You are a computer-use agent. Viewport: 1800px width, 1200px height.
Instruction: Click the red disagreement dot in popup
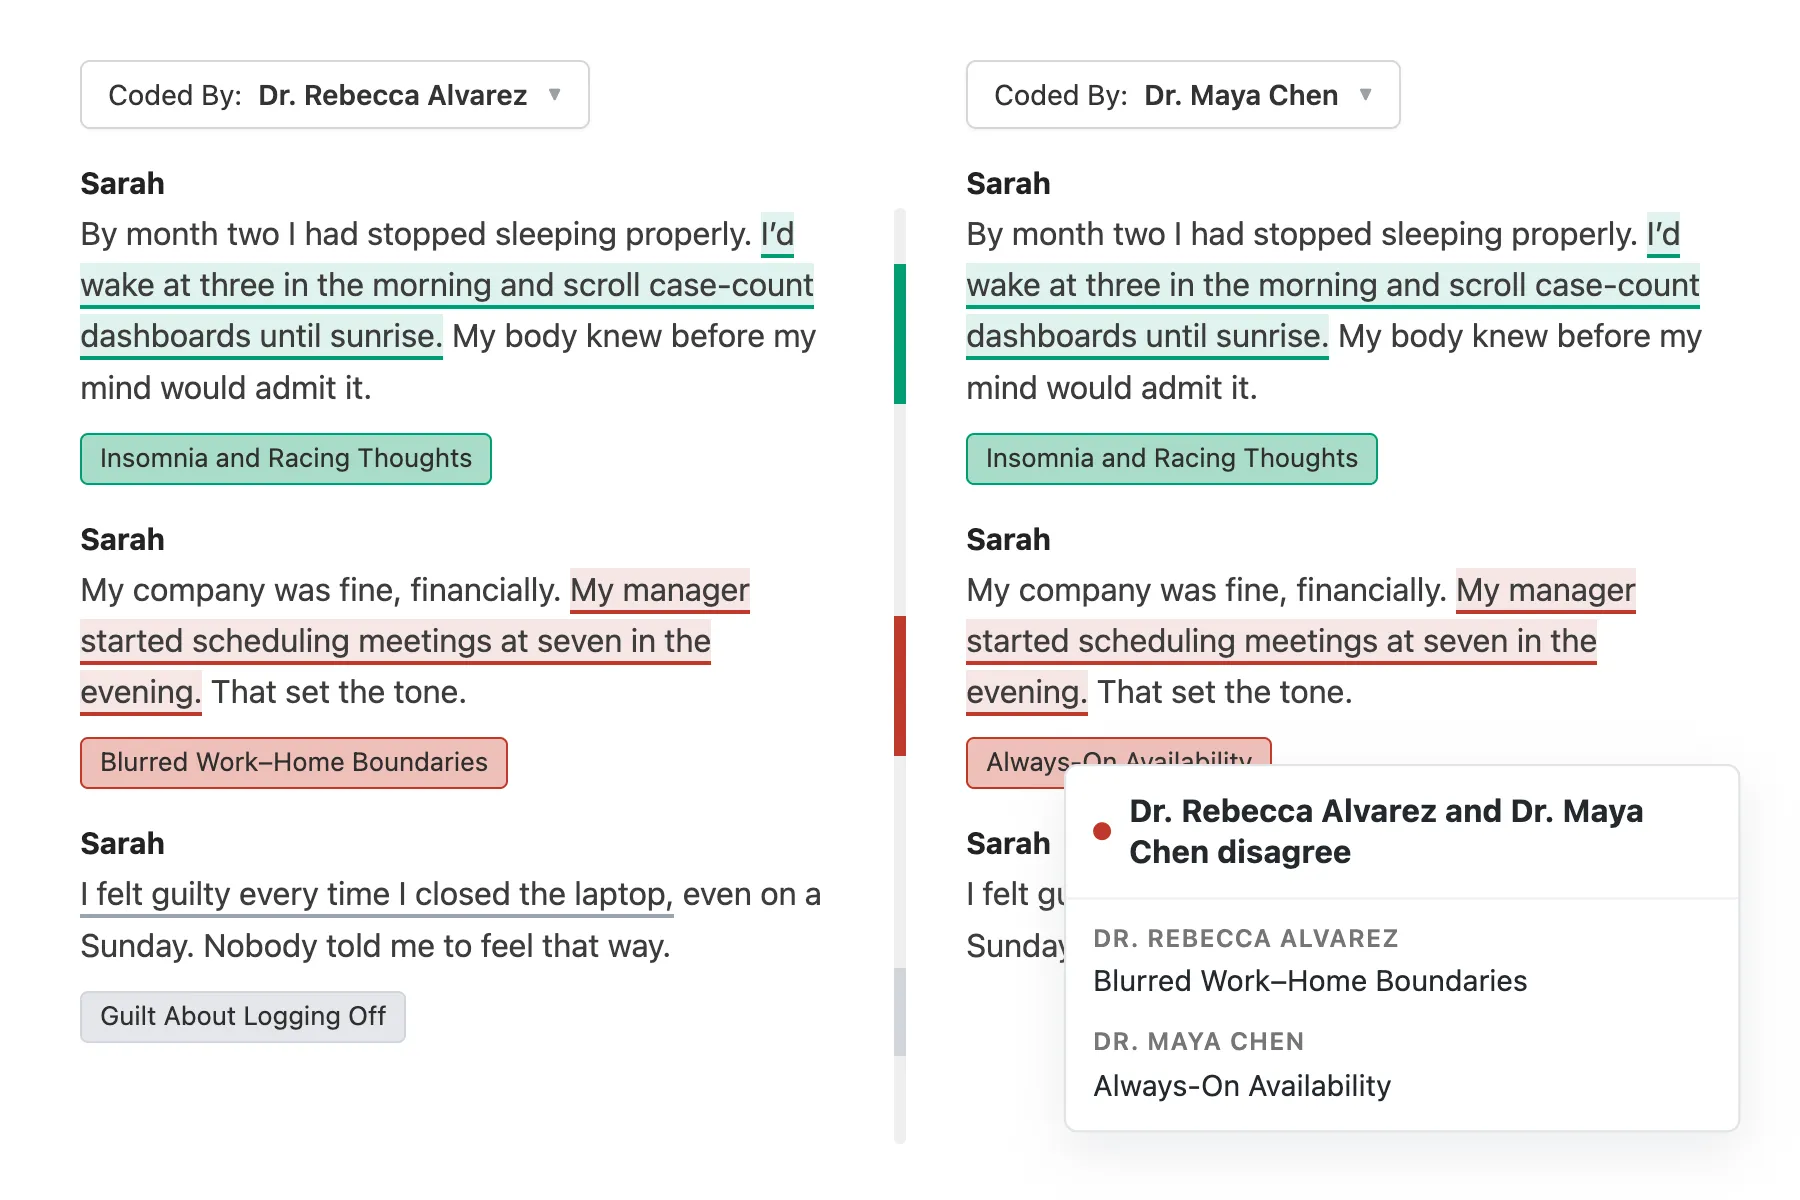1102,831
